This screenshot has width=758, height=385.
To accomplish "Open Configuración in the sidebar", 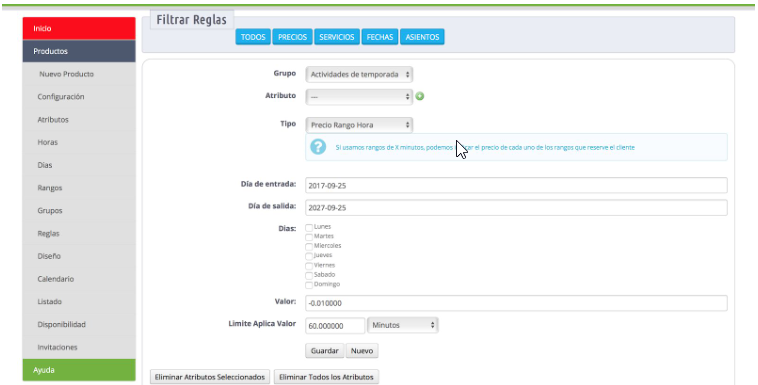I will tap(79, 97).
